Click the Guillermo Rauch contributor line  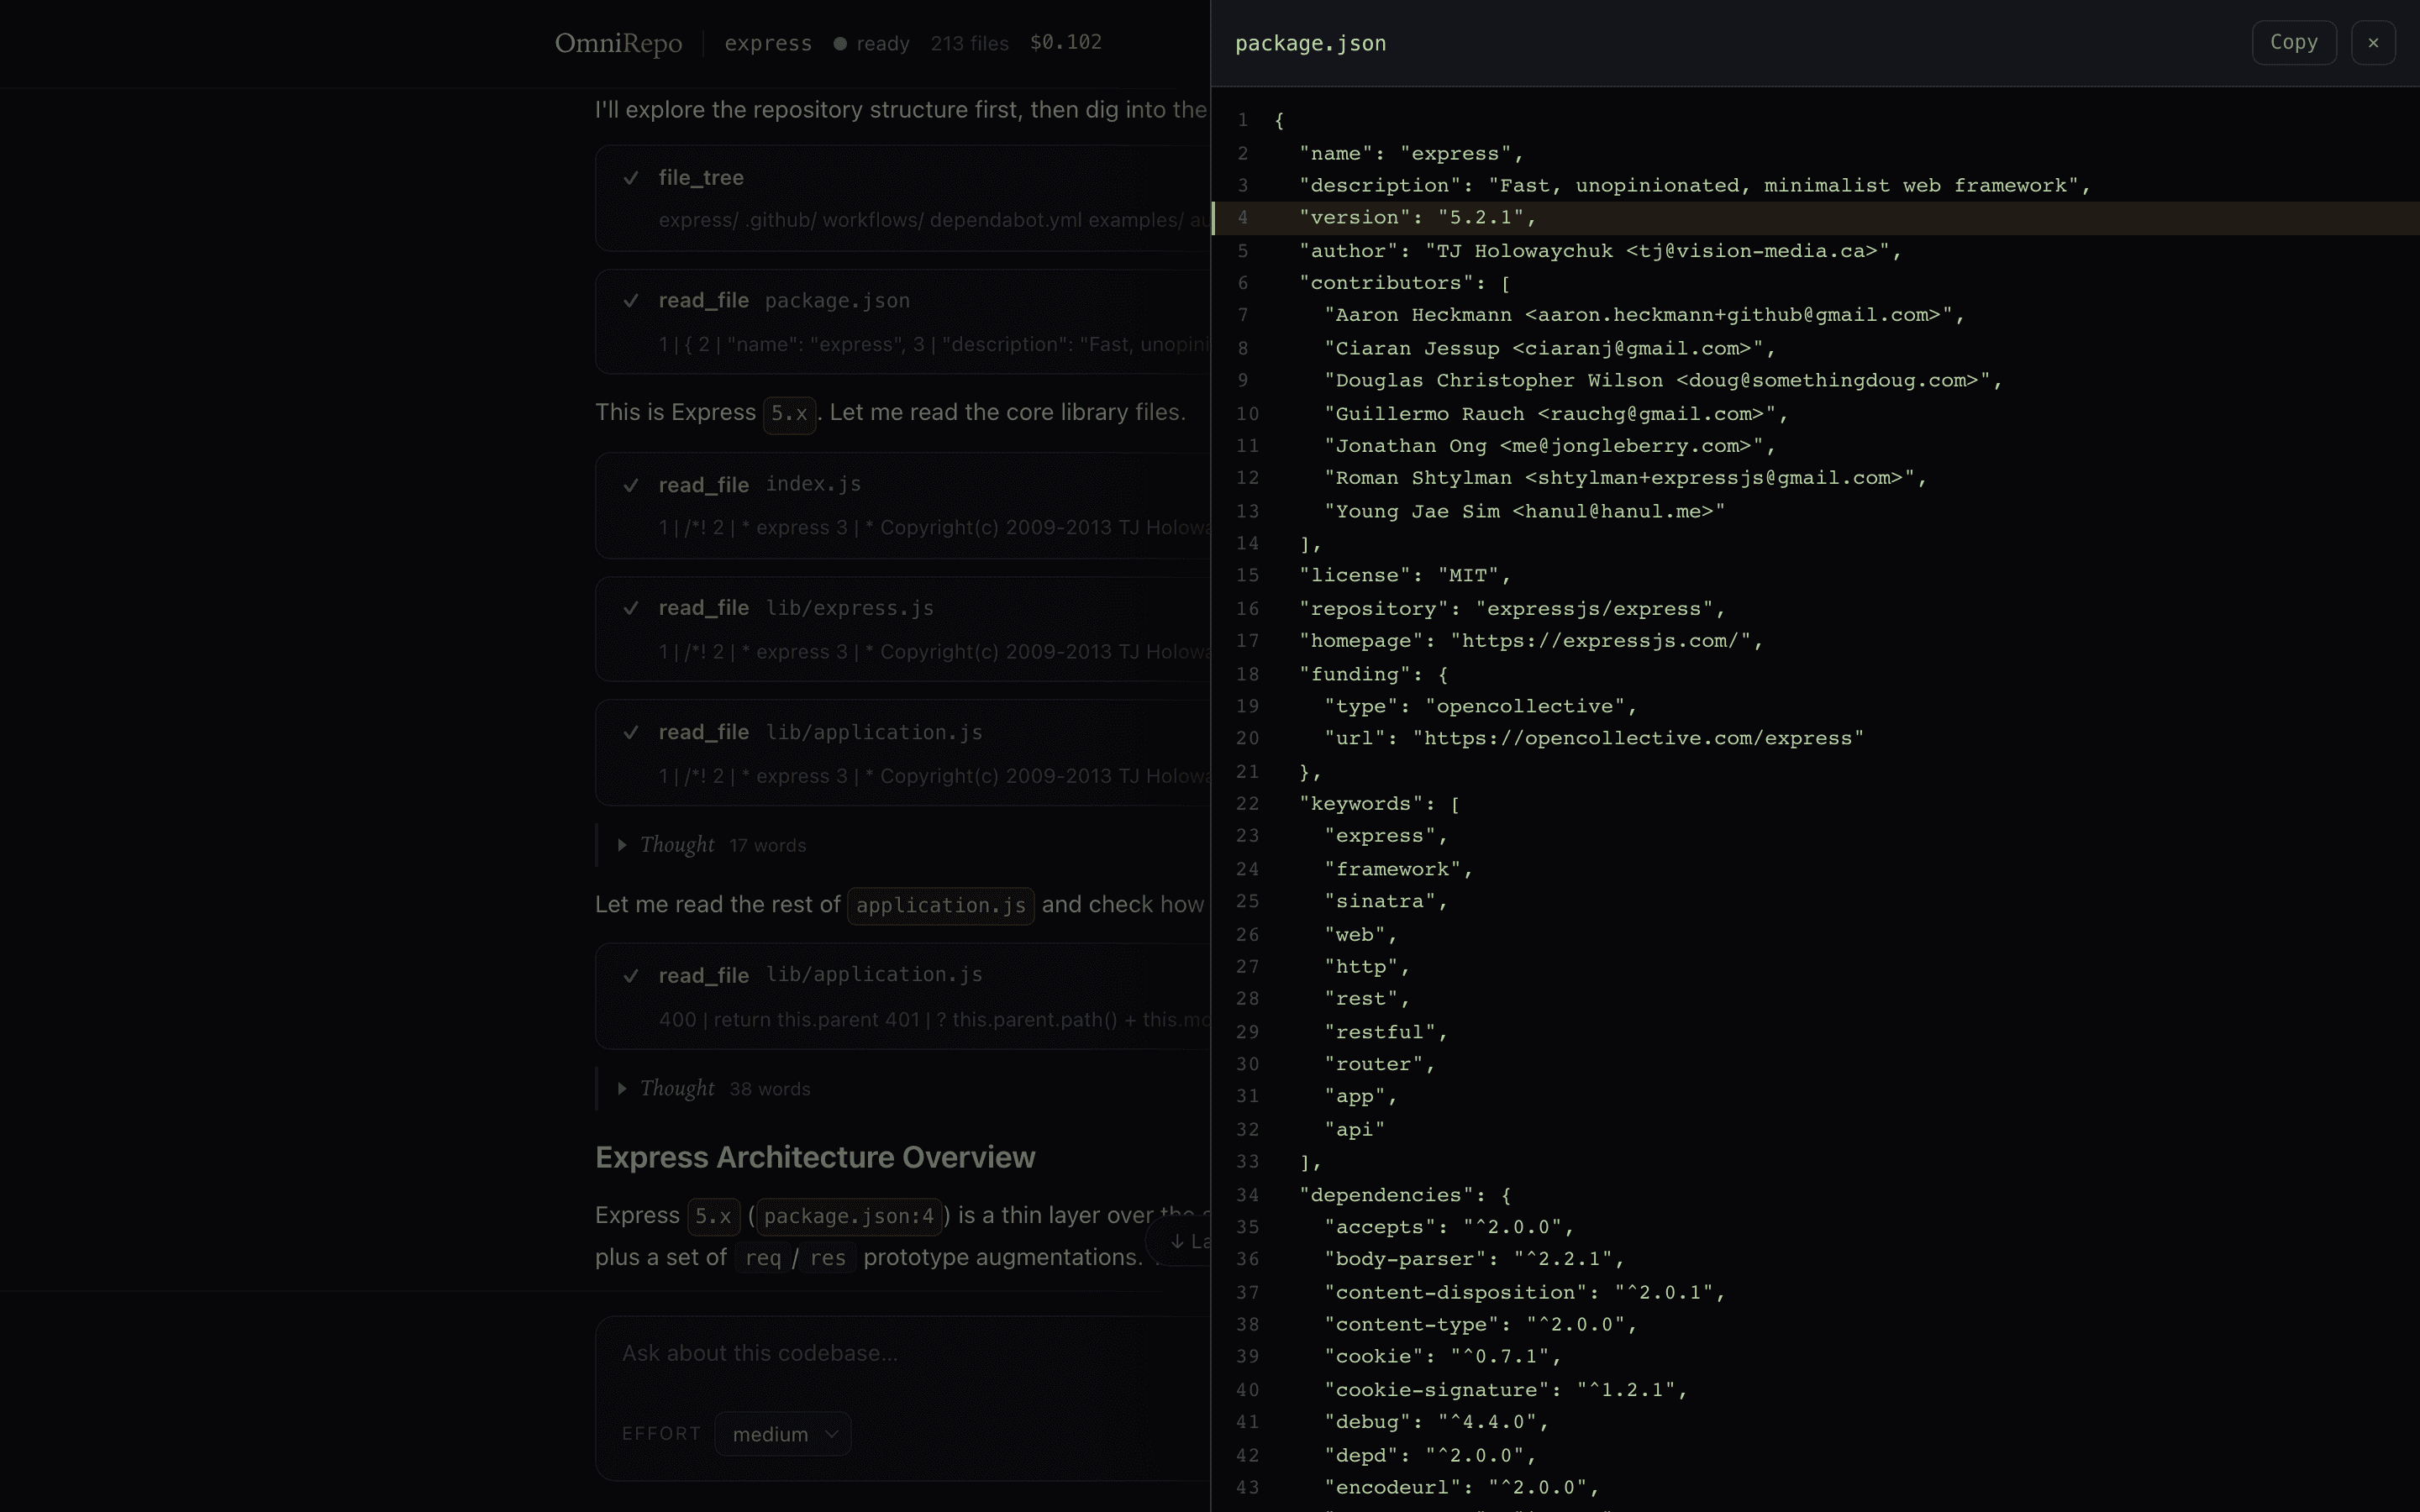pos(1815,413)
